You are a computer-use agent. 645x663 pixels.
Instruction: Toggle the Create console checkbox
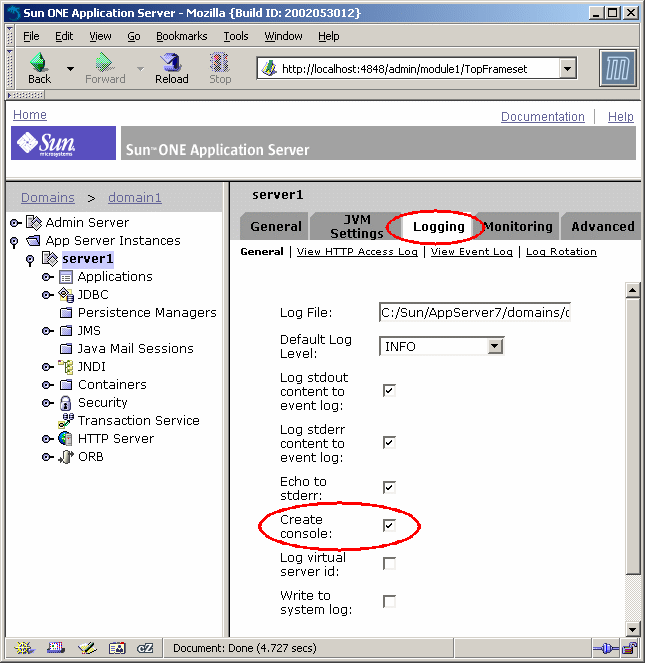coord(389,525)
